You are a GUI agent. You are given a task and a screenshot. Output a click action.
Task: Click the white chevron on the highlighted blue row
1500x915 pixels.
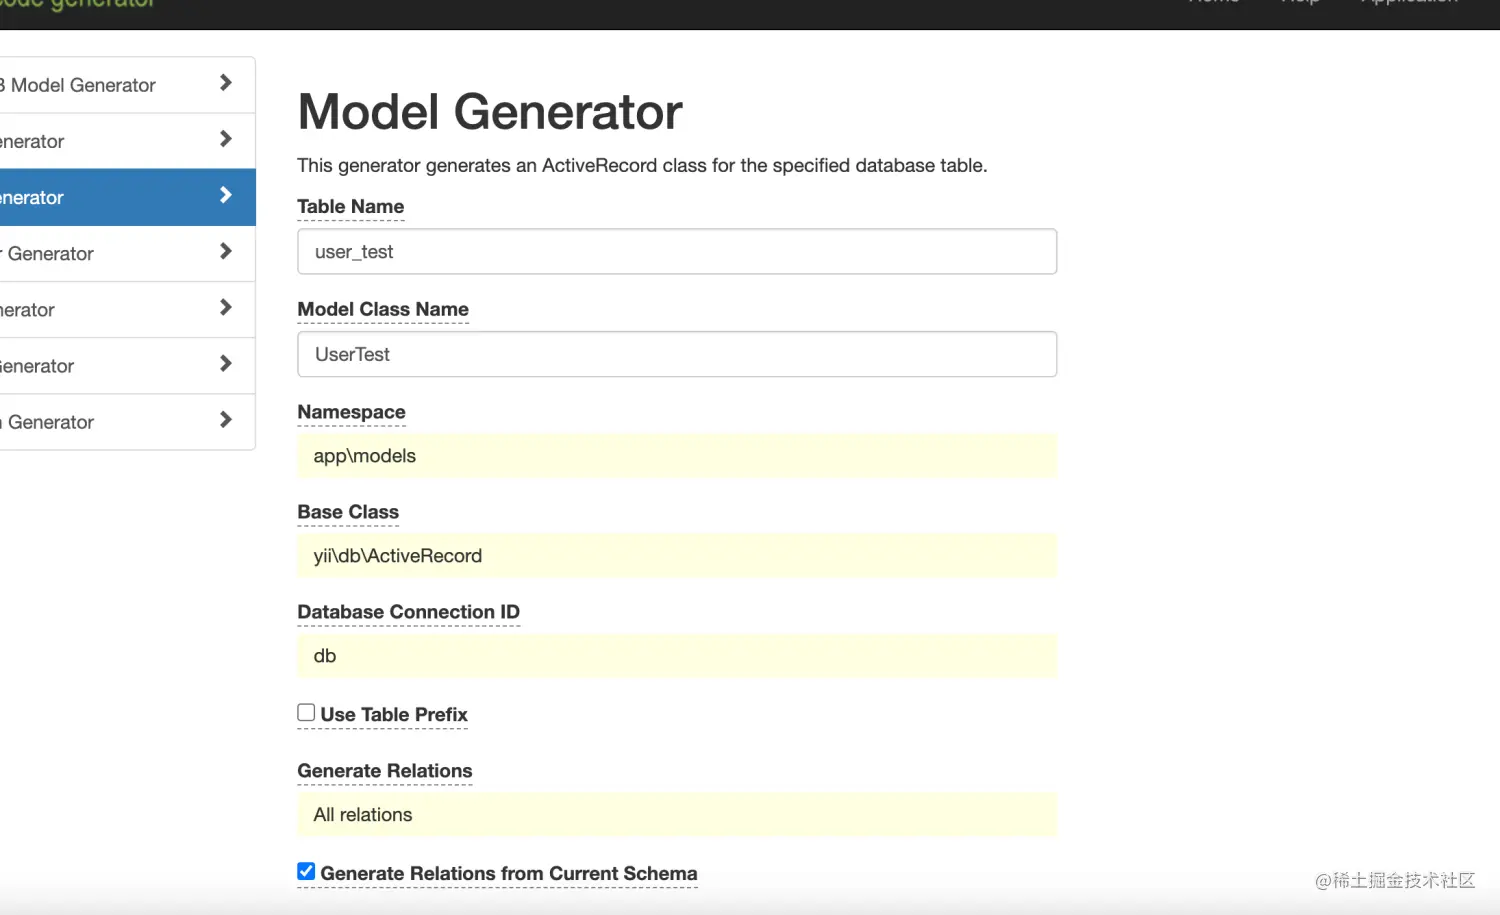click(225, 195)
